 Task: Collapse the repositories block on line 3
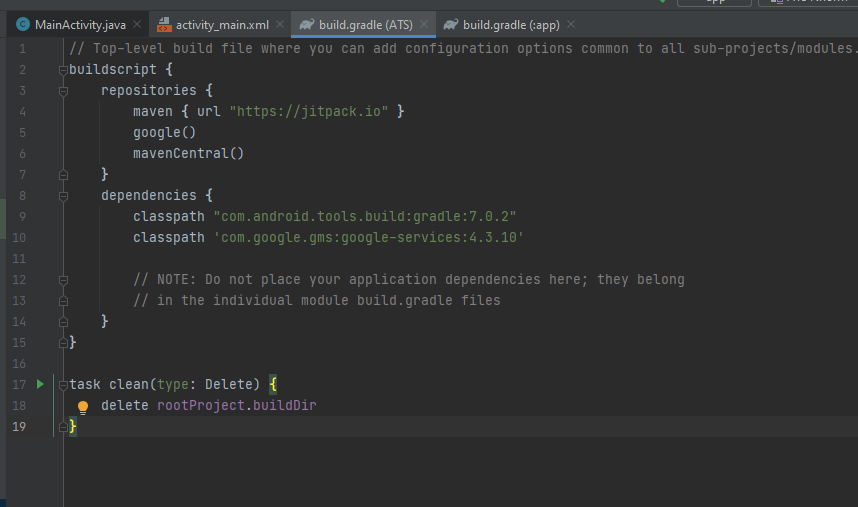(x=63, y=91)
